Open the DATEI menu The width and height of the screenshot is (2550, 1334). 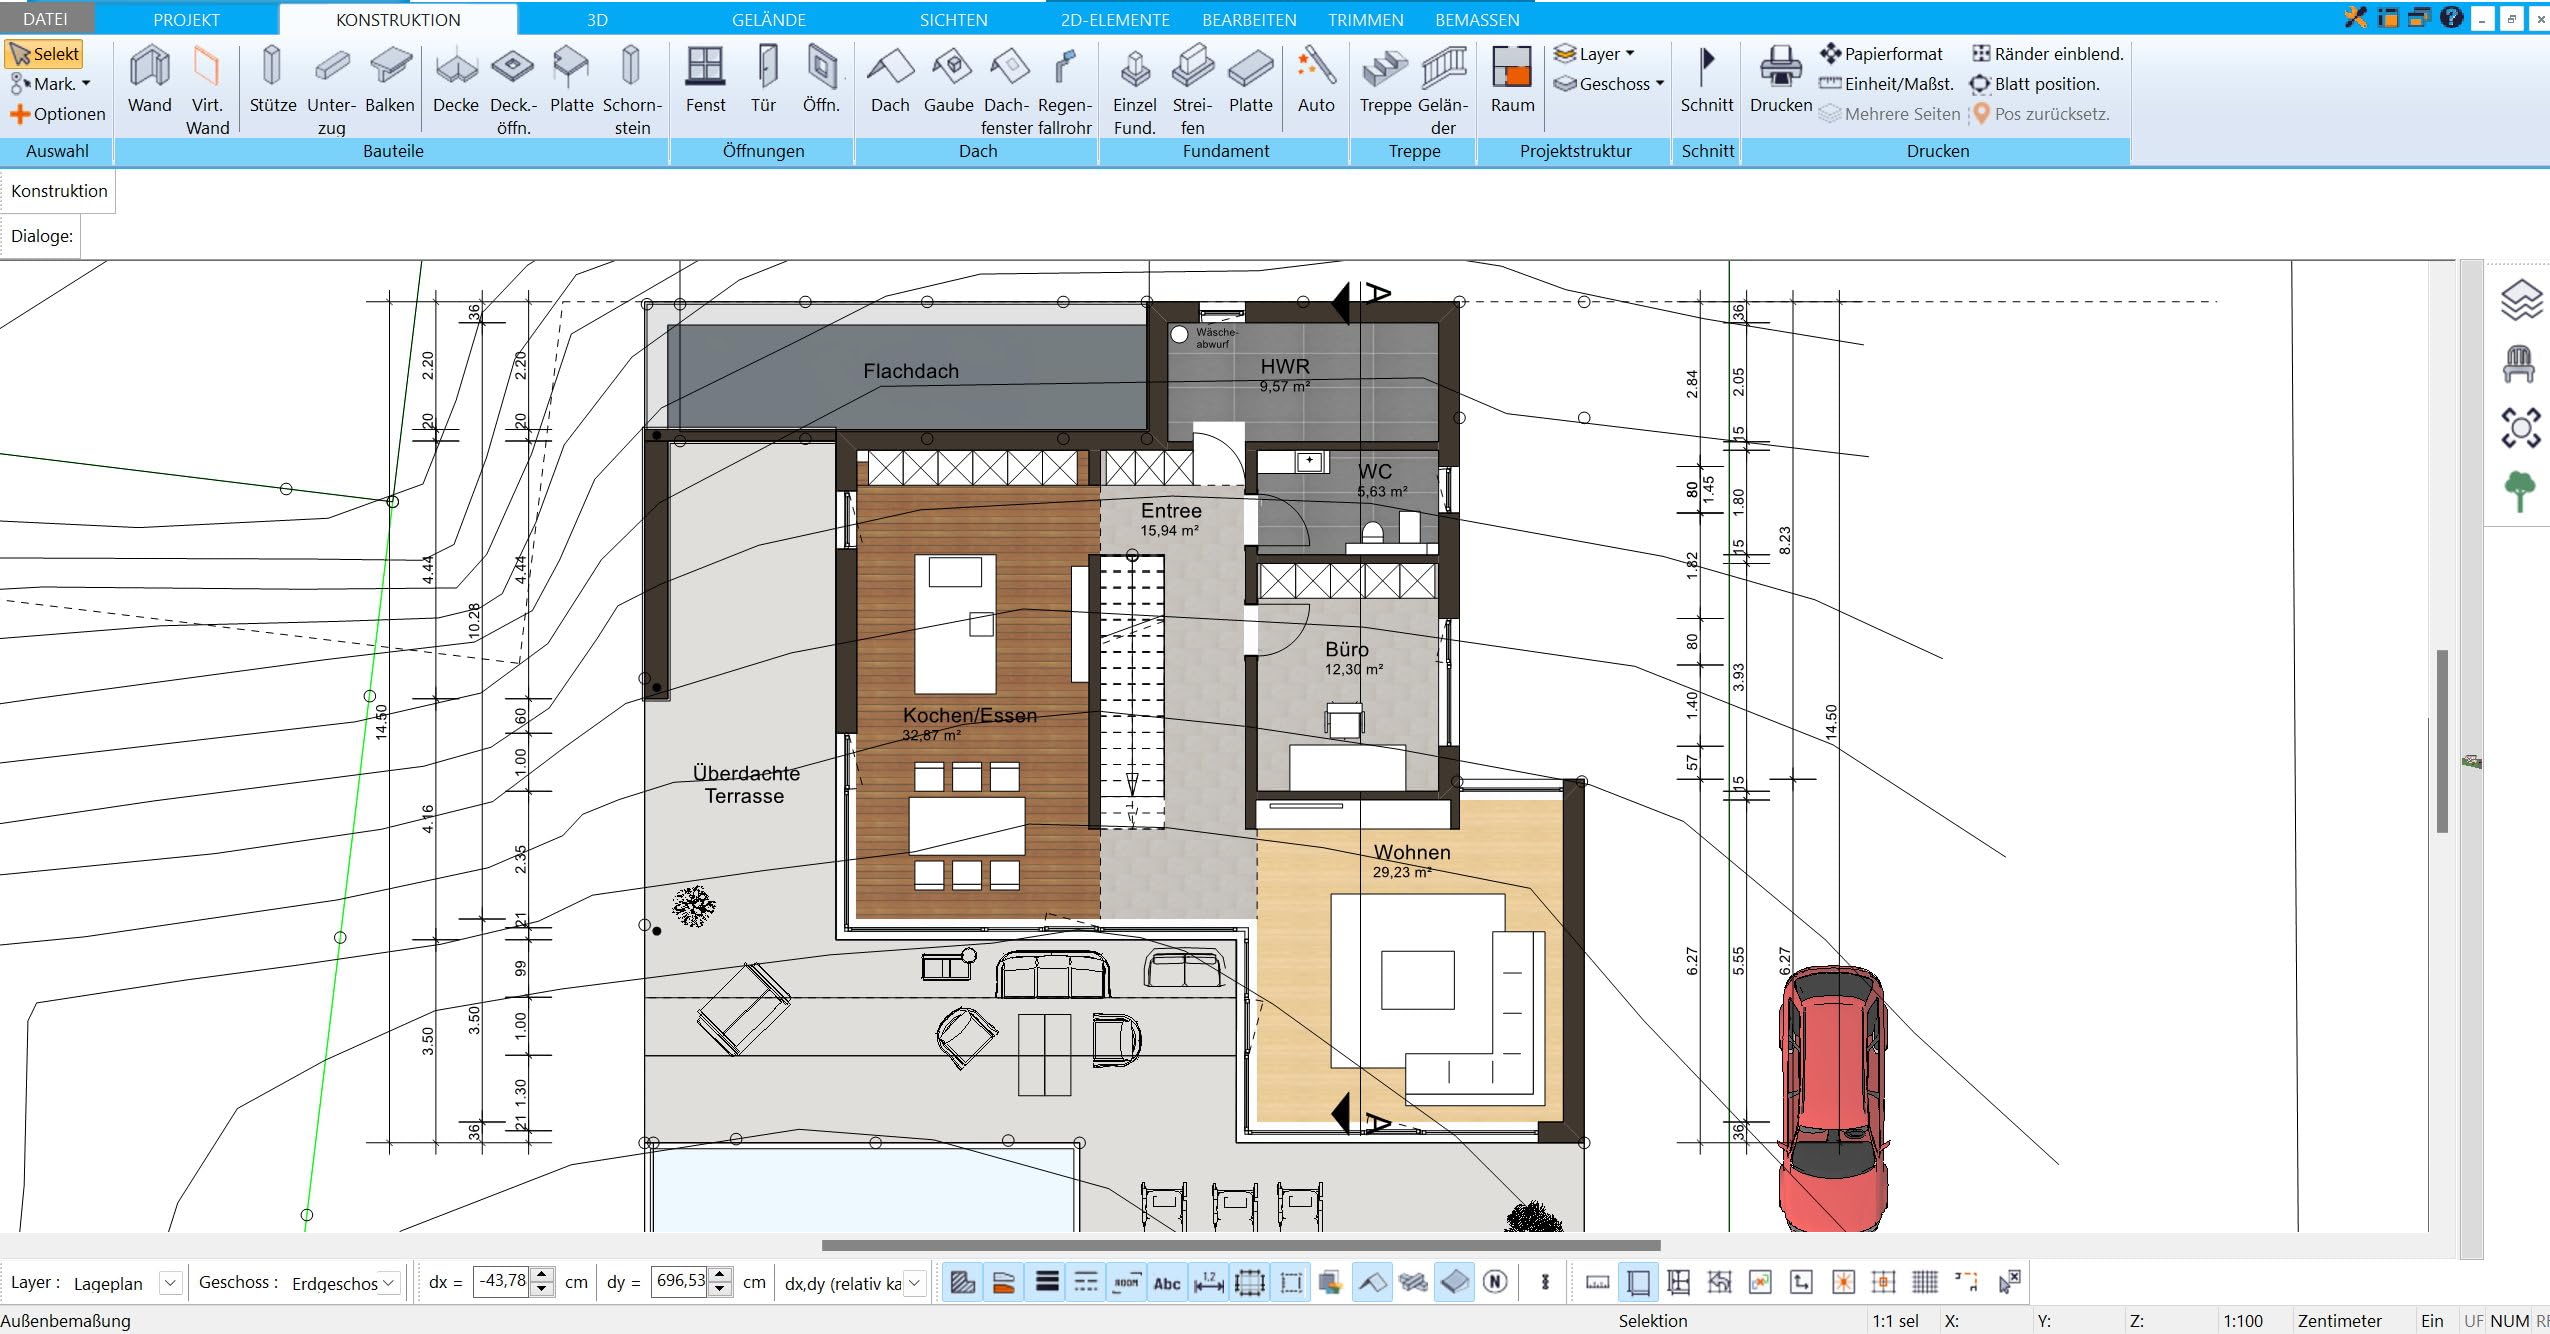[x=46, y=19]
